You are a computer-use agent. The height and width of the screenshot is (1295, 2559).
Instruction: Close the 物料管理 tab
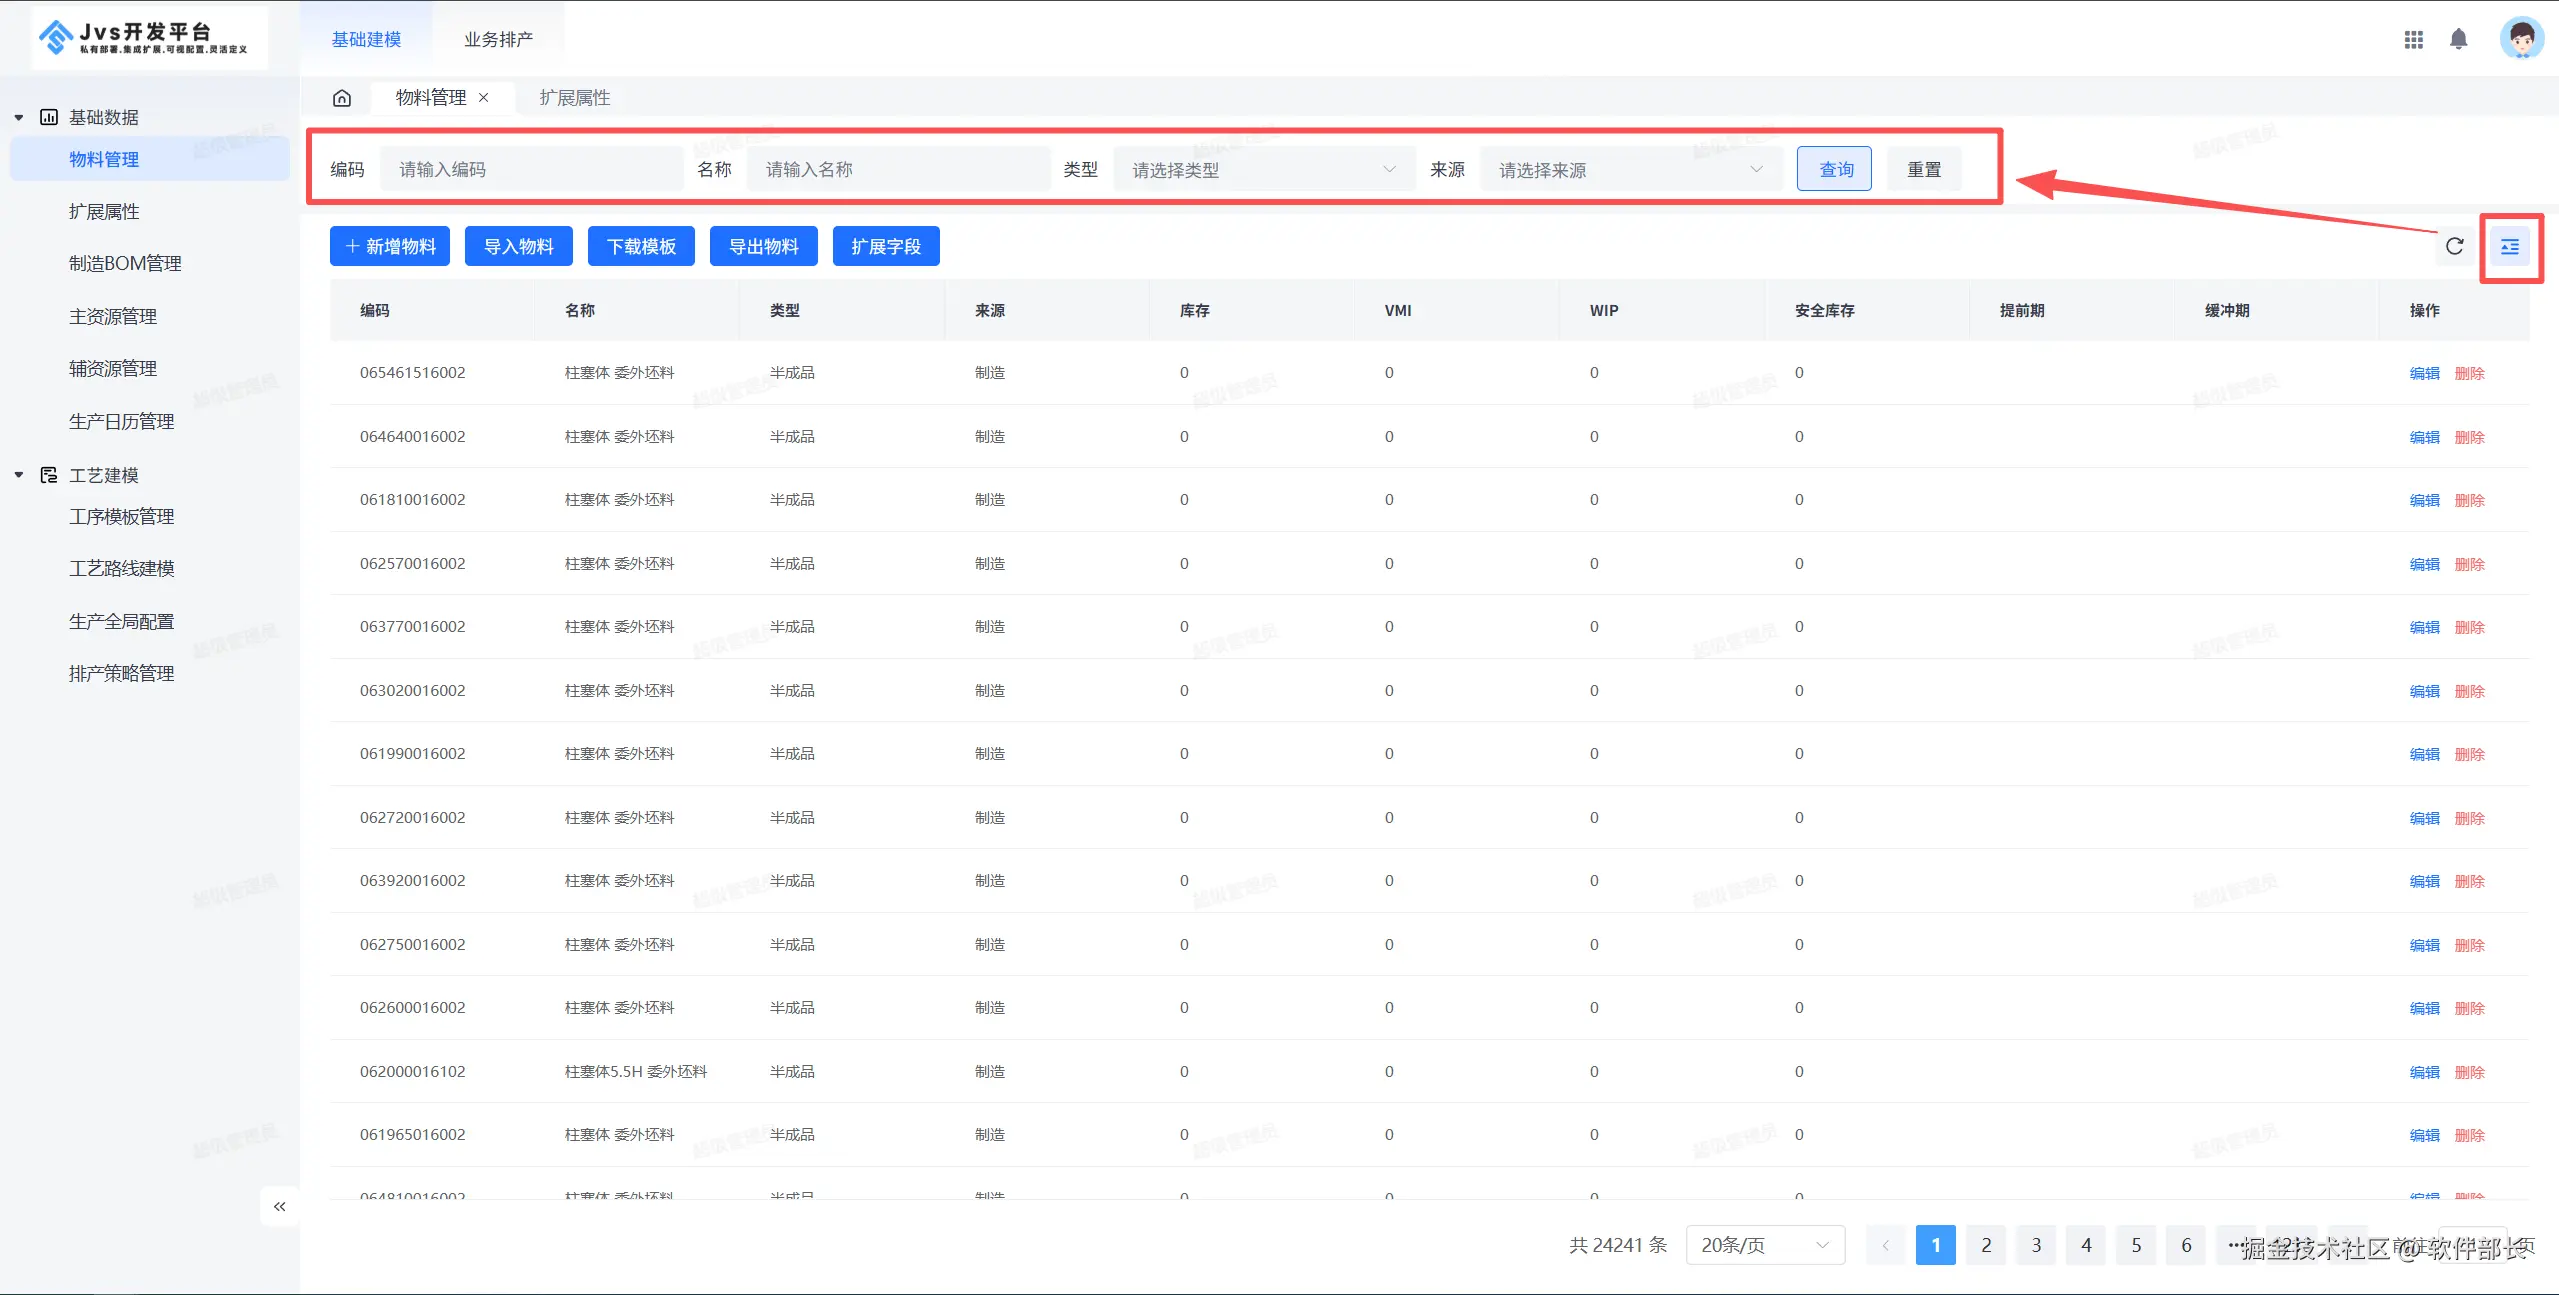(484, 98)
